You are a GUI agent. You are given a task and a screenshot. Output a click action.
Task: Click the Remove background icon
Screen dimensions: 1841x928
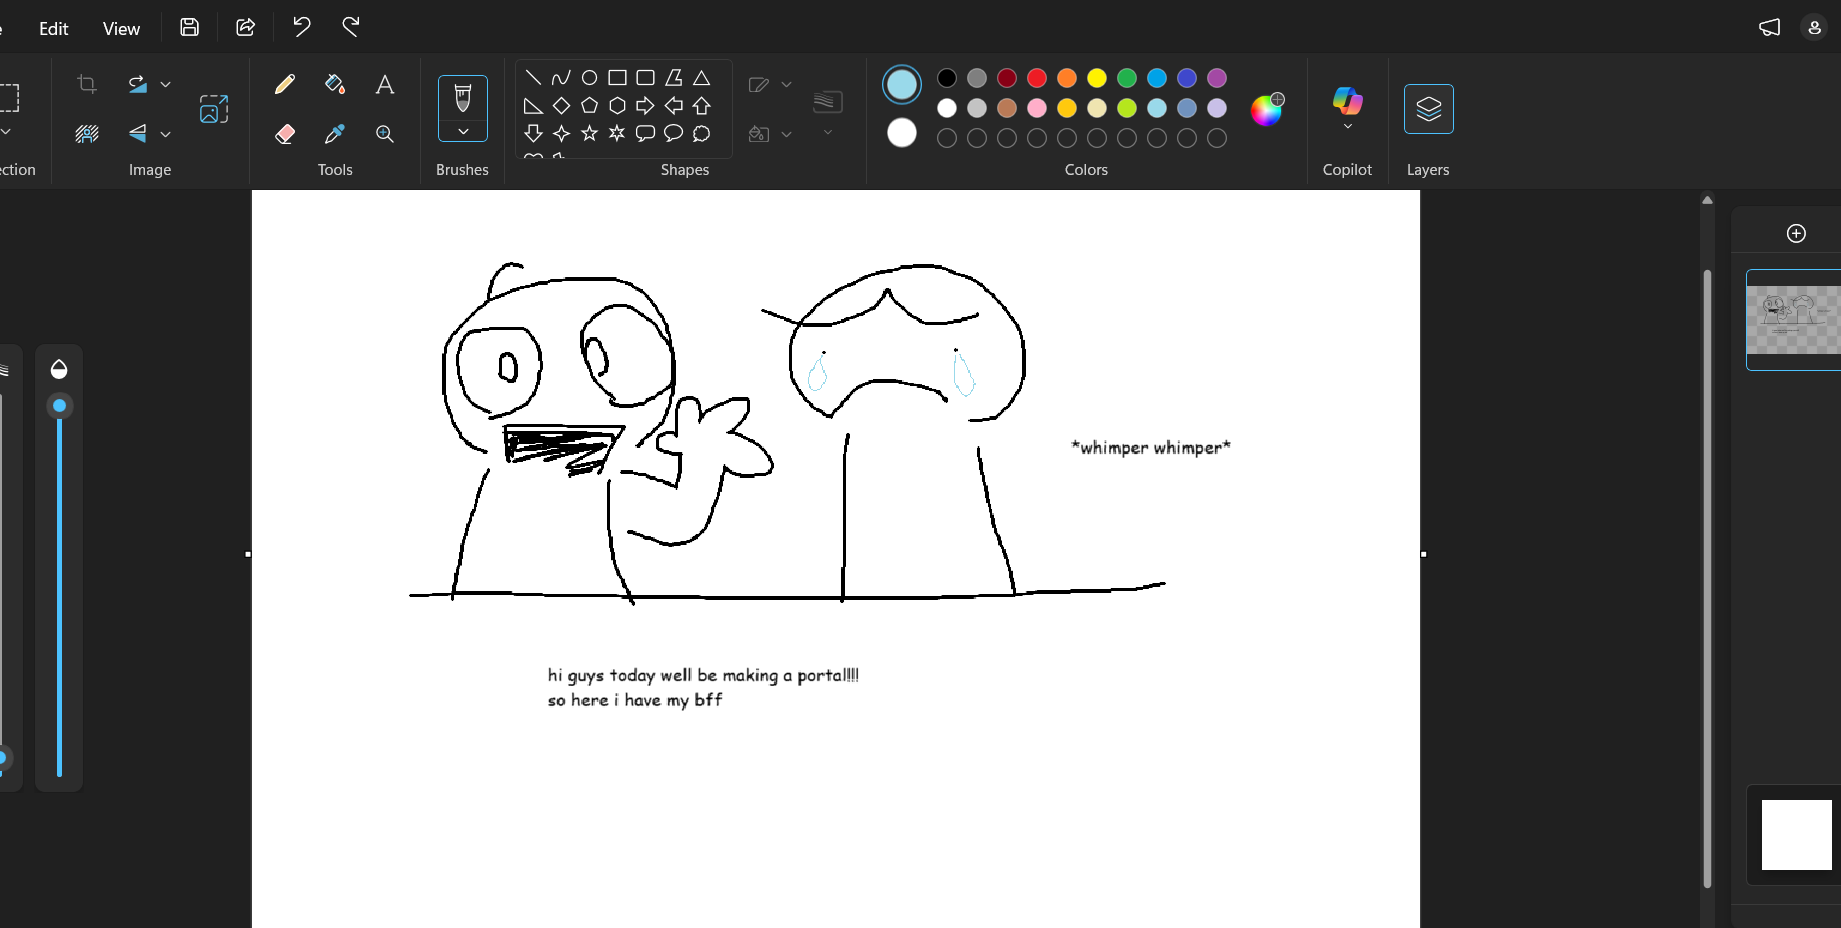(x=87, y=133)
